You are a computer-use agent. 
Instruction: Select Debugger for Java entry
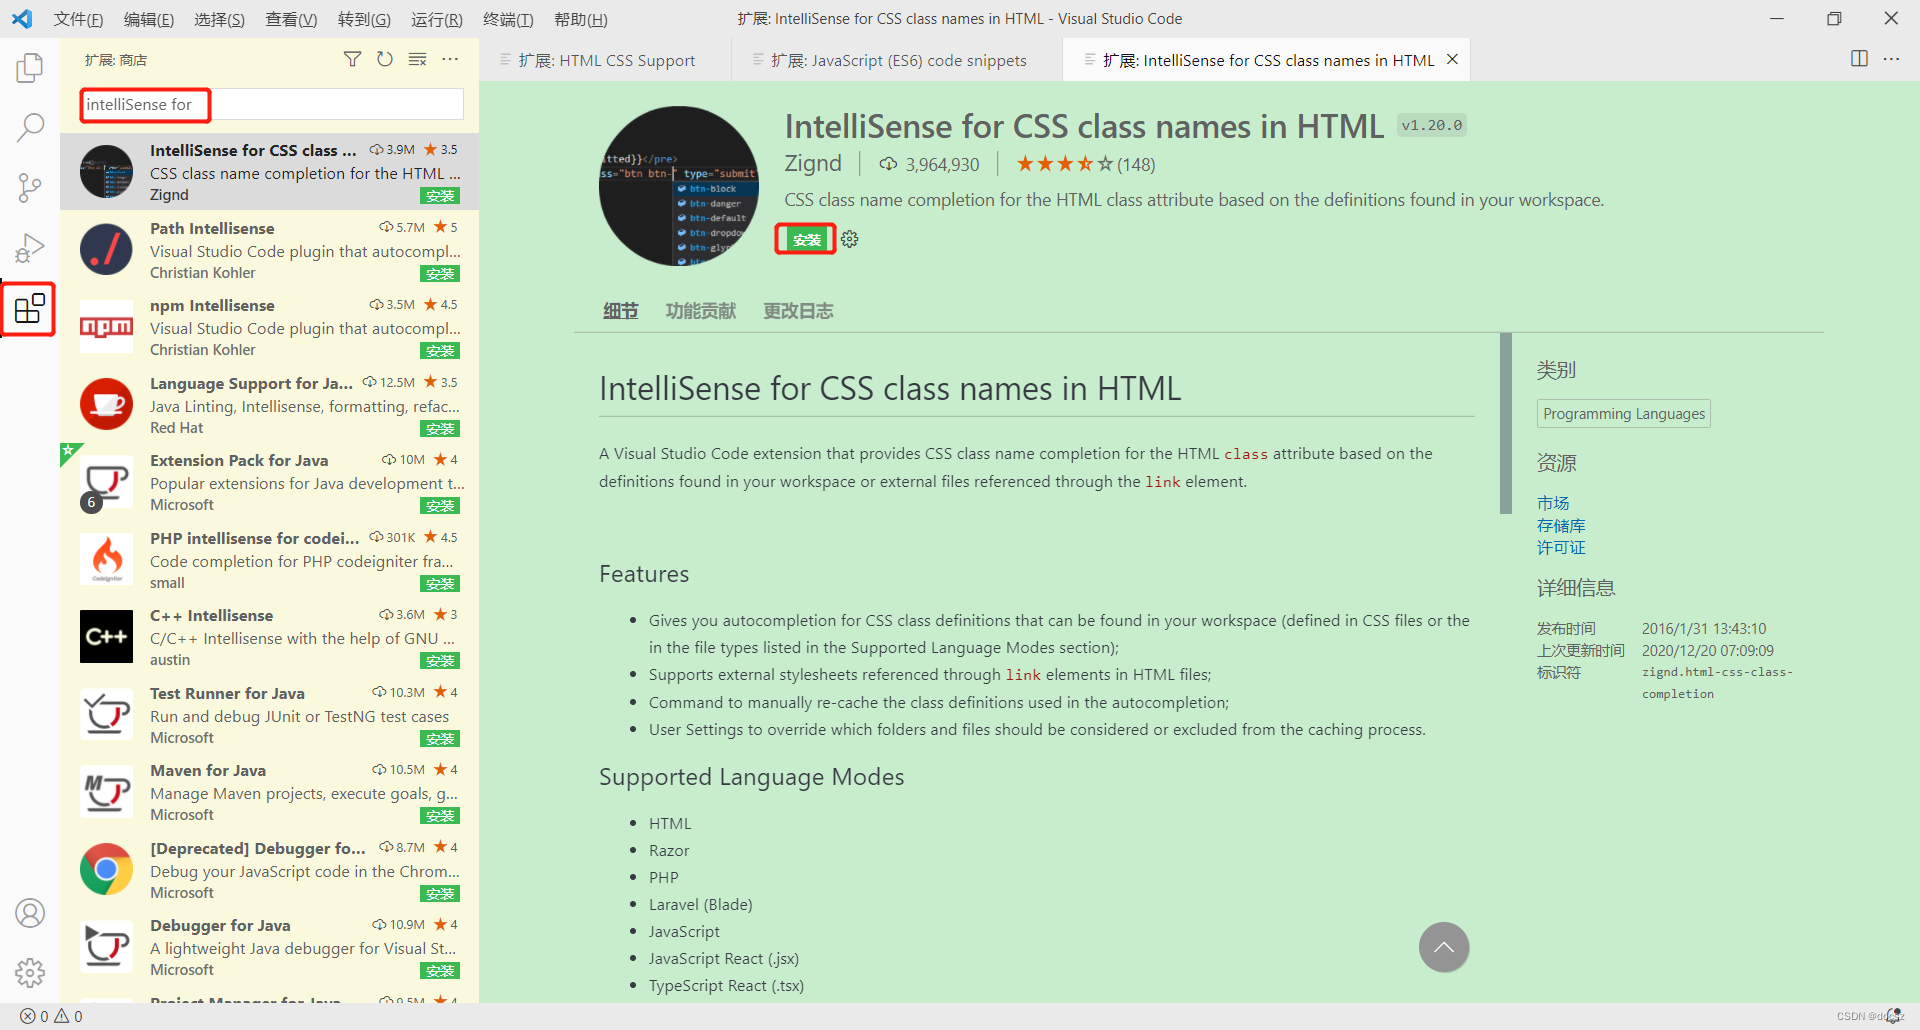[x=269, y=947]
